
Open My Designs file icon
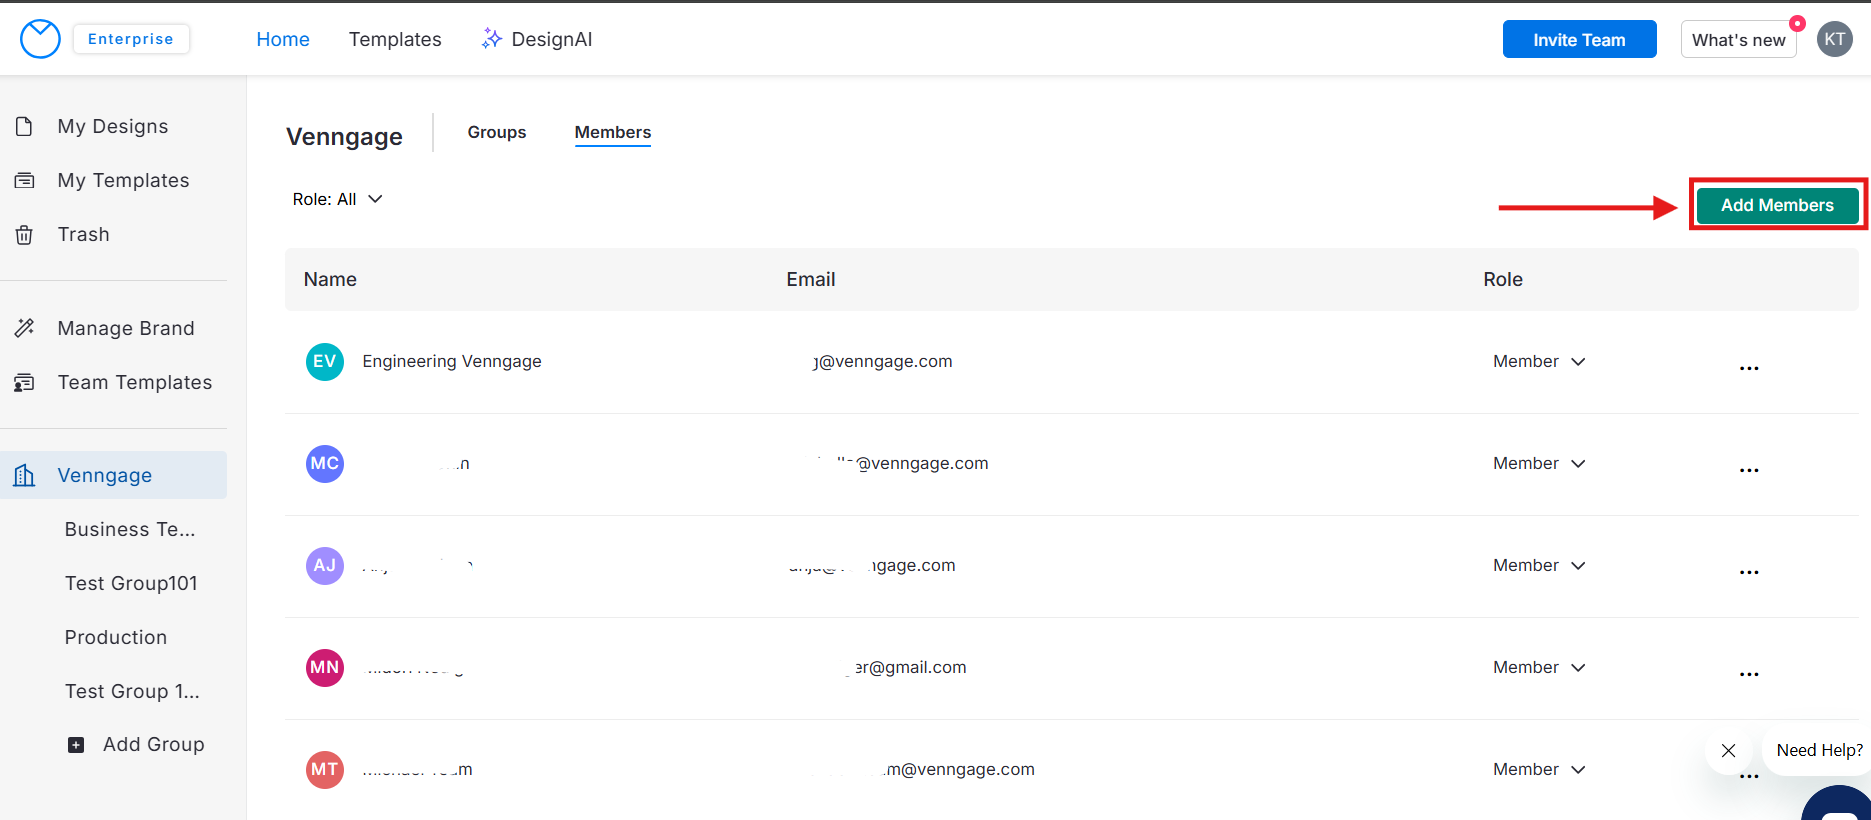click(x=24, y=126)
